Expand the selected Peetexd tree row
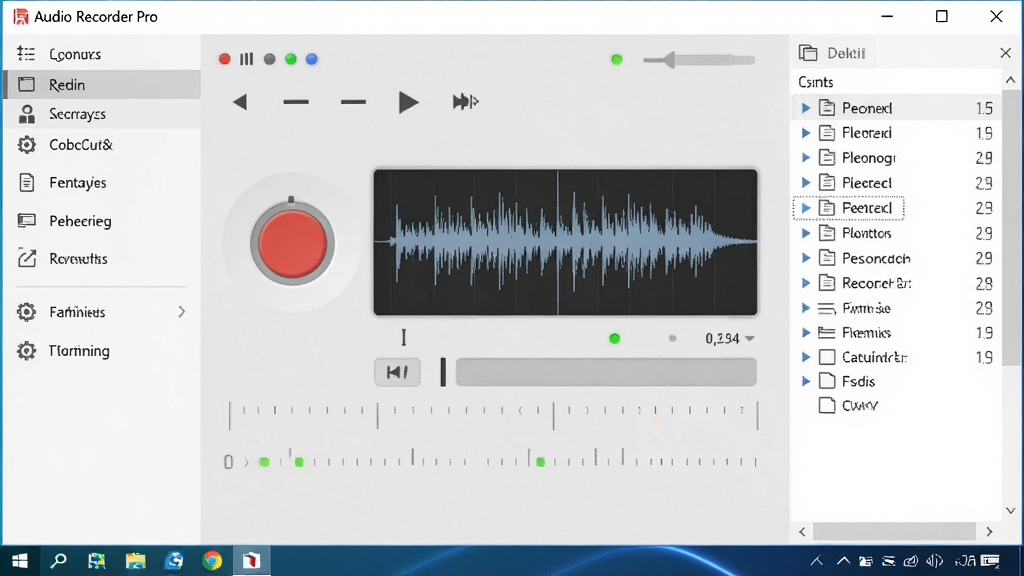This screenshot has width=1024, height=576. [x=806, y=208]
